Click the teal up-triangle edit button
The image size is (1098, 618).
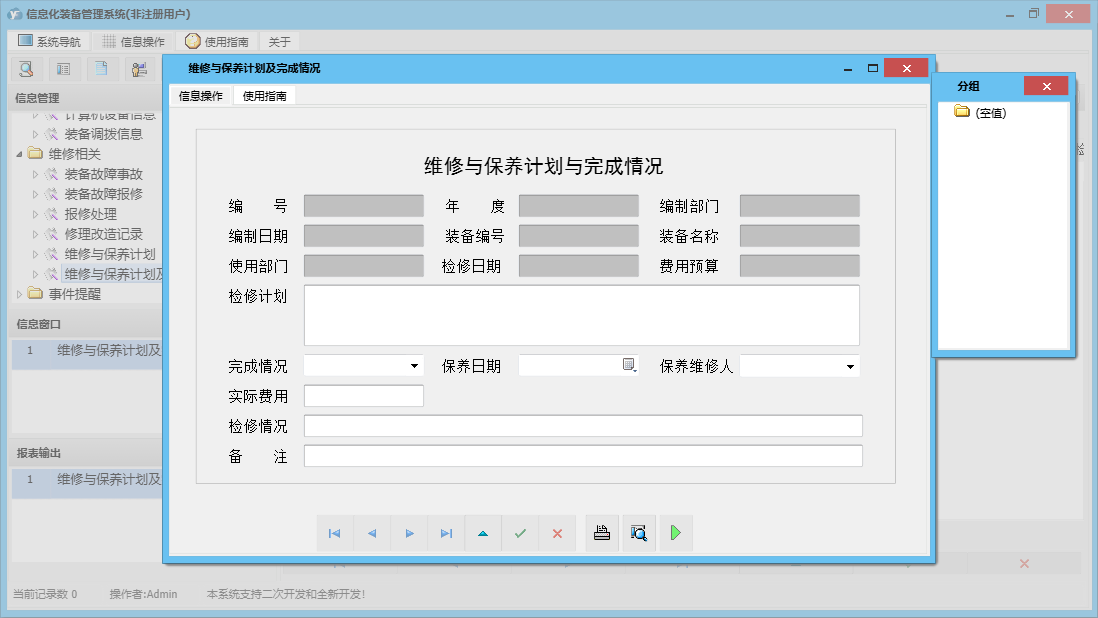pyautogui.click(x=483, y=534)
